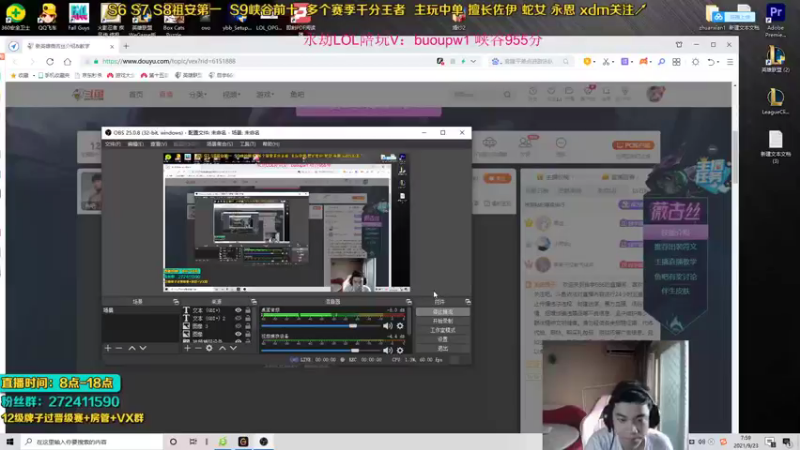800x450 pixels.
Task: Toggle visibility of second text source
Action: click(x=238, y=318)
